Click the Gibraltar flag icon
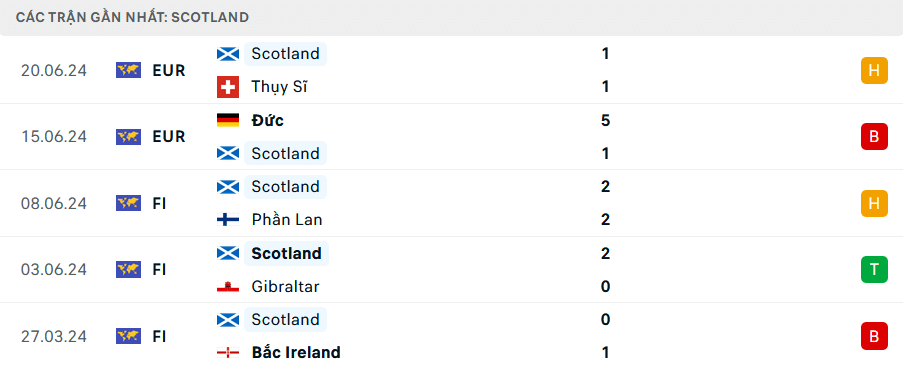The image size is (903, 367). click(228, 286)
